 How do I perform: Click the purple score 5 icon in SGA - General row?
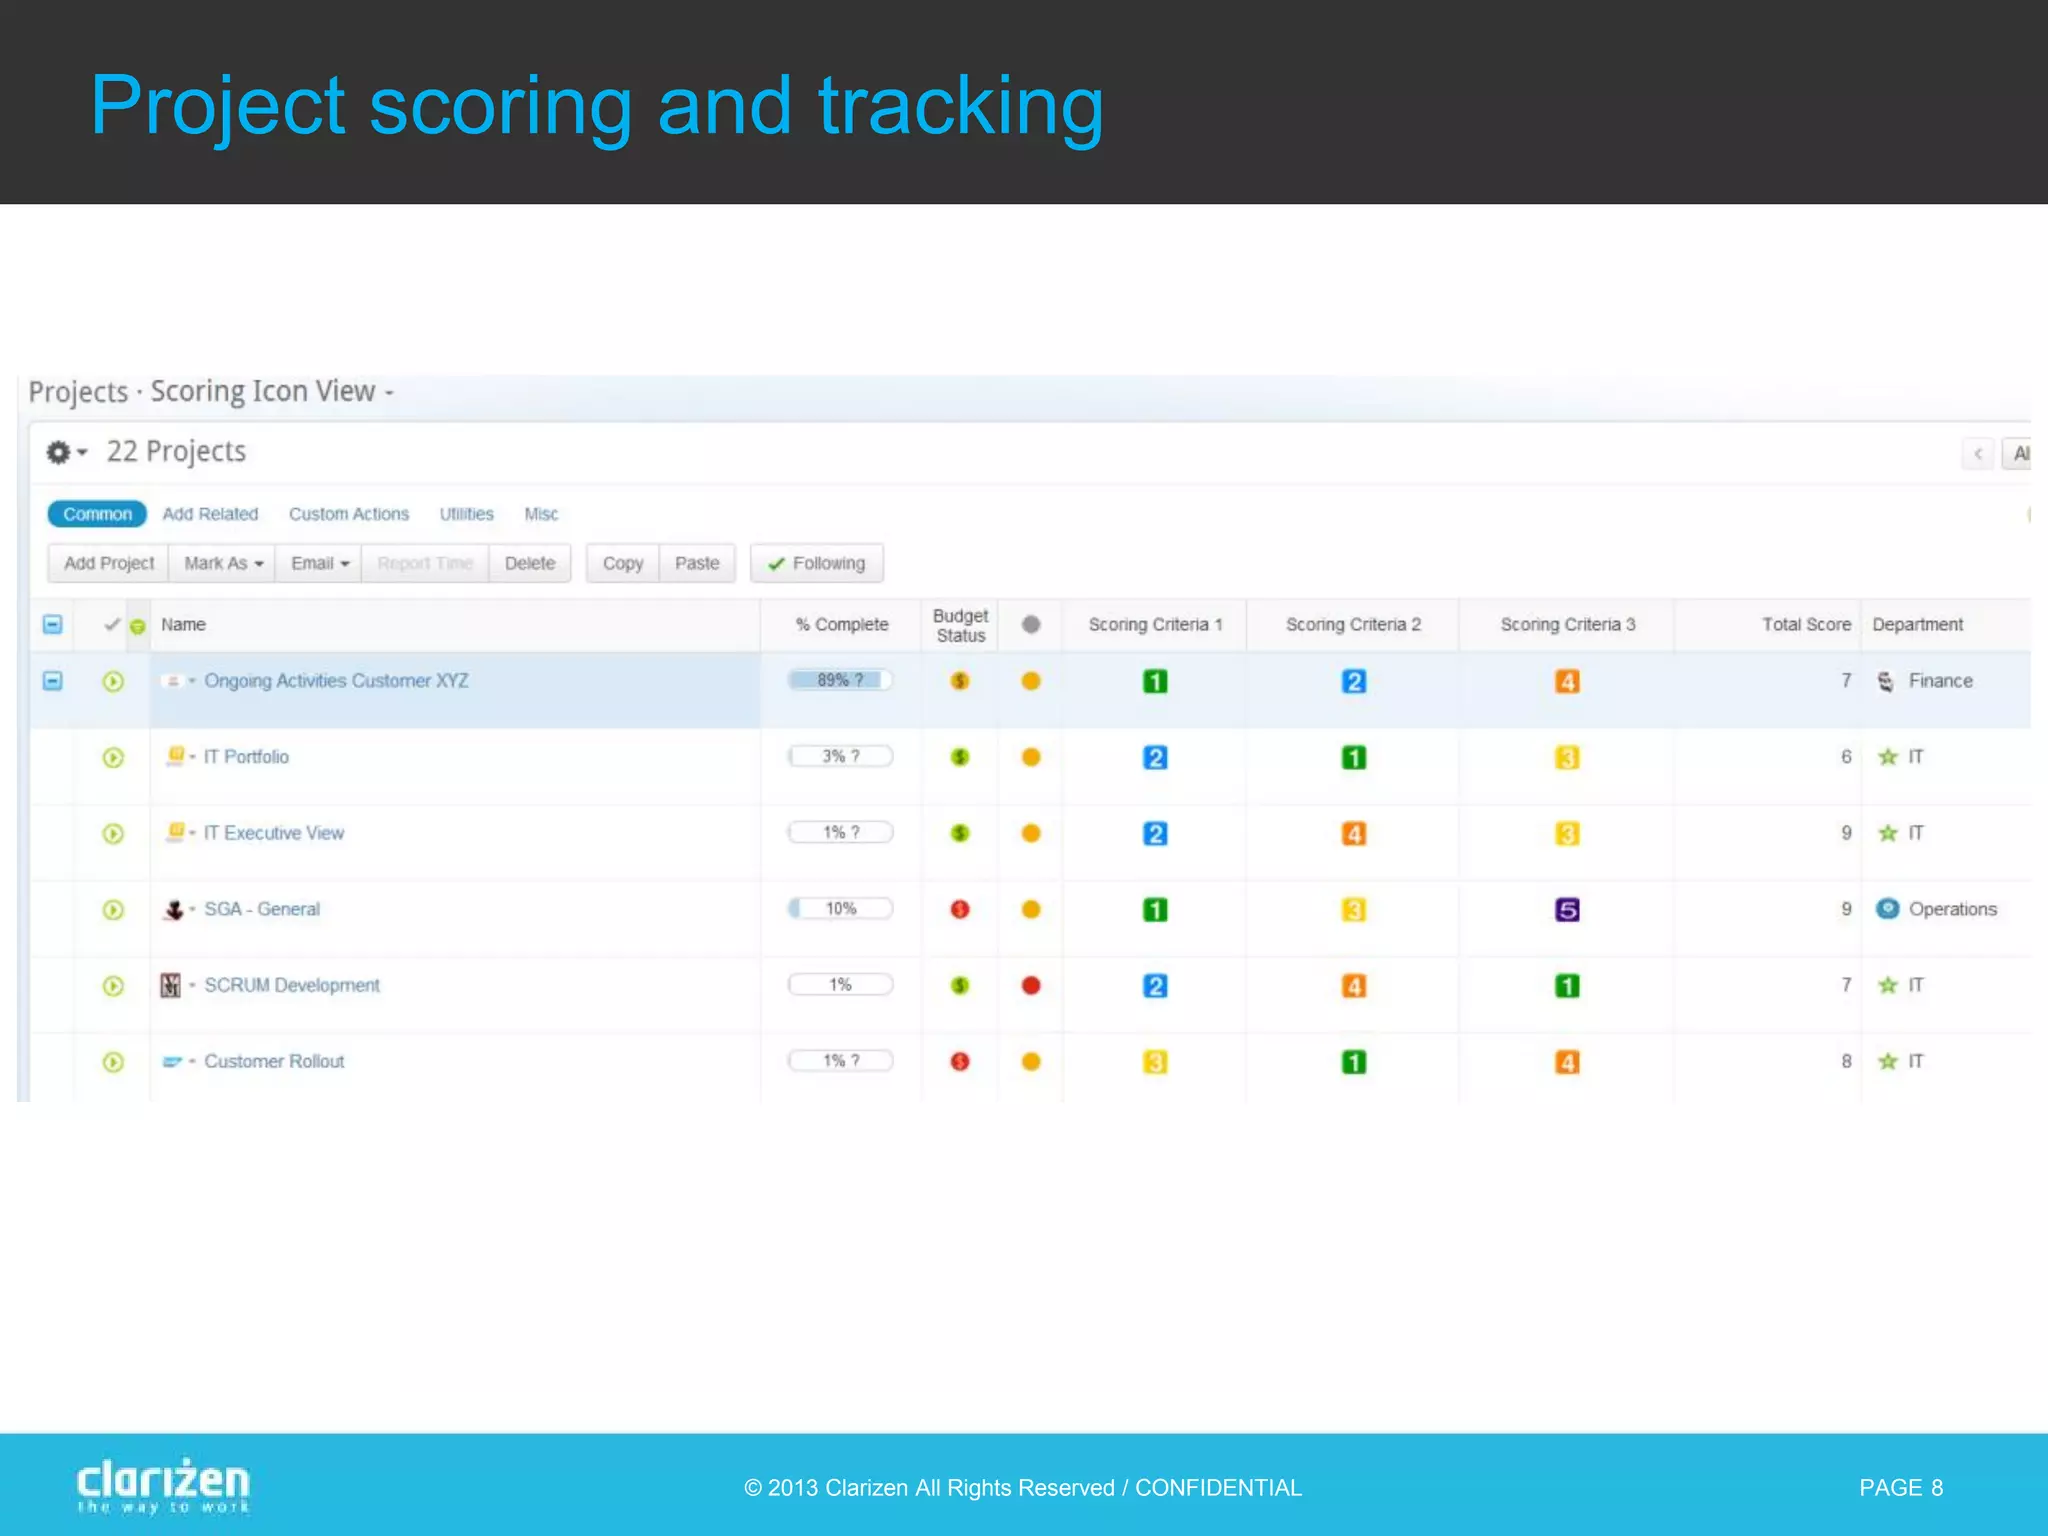(x=1567, y=910)
